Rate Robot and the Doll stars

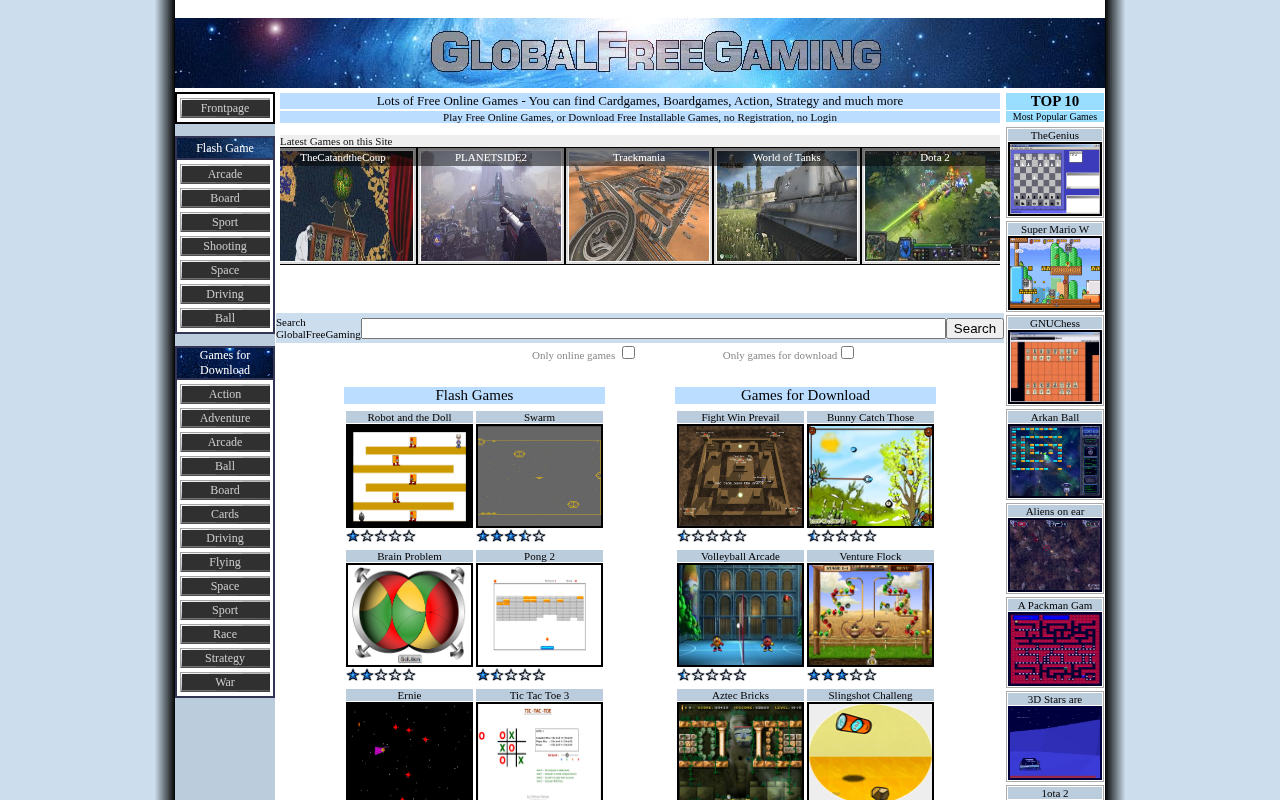click(381, 536)
